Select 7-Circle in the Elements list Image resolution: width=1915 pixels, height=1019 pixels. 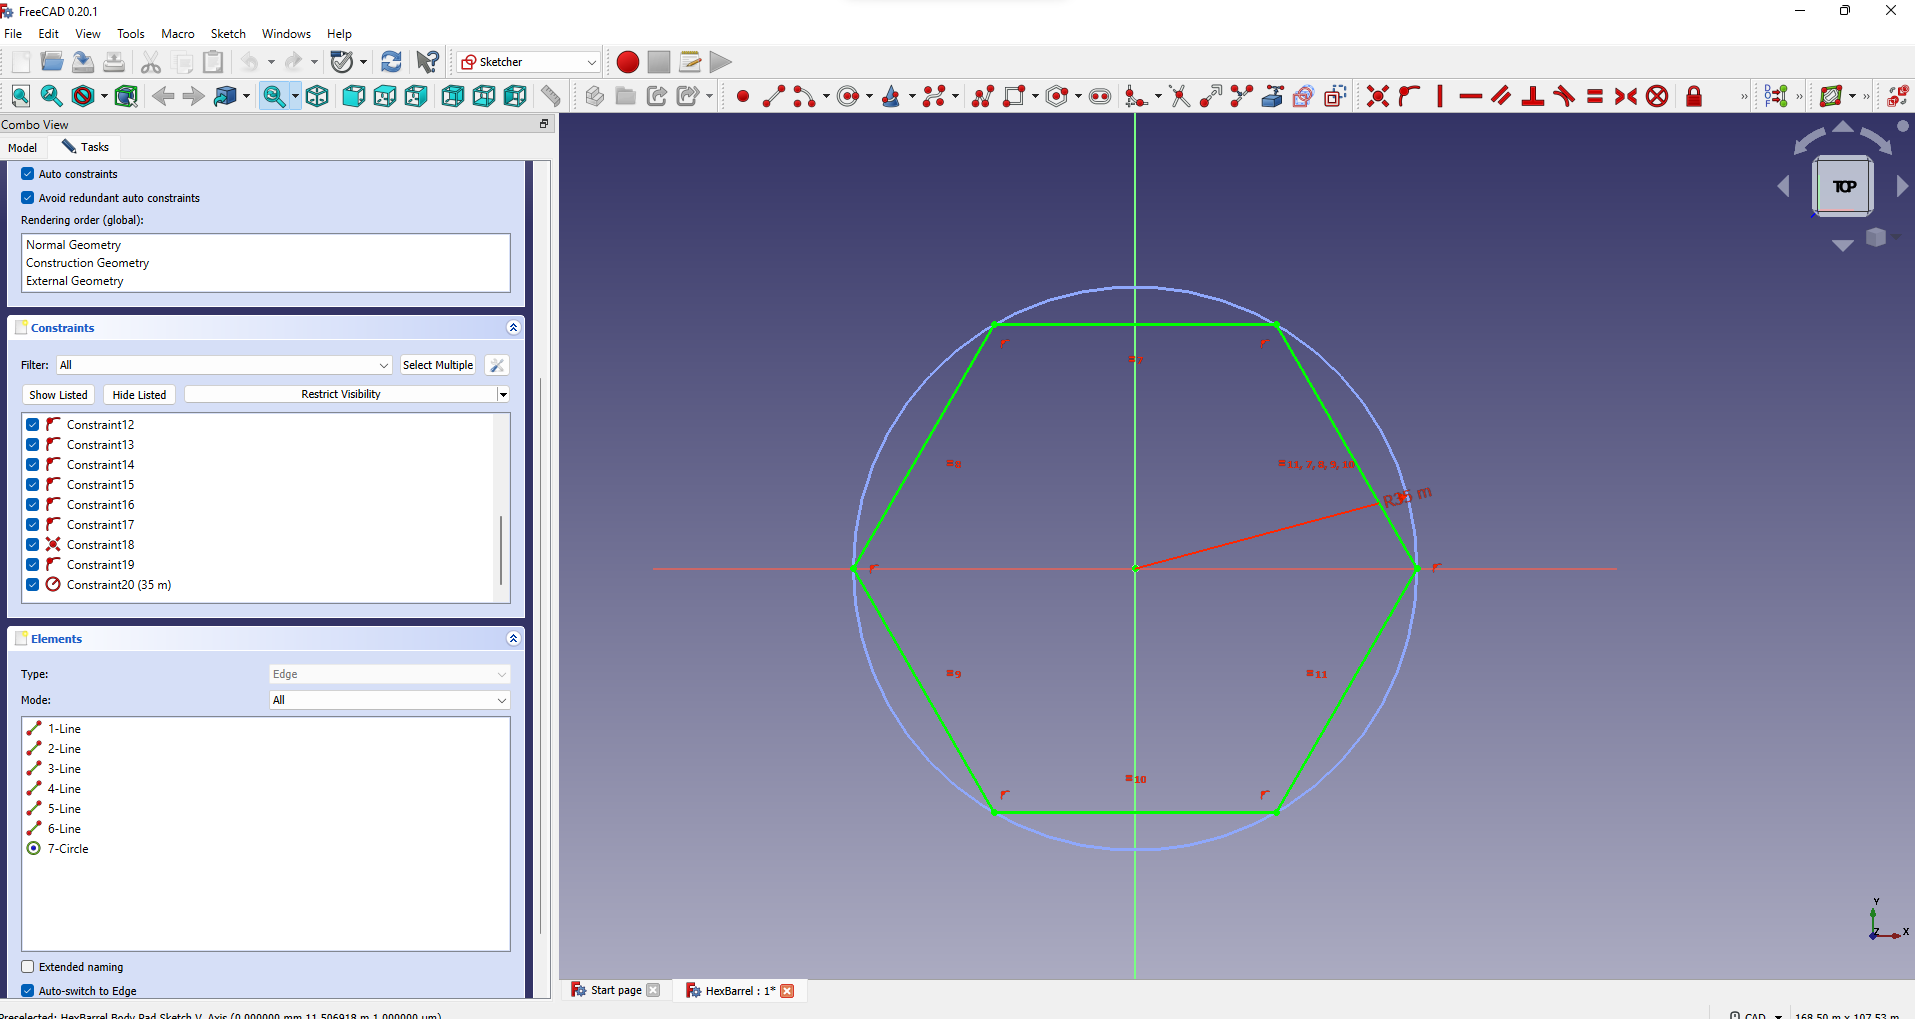[x=68, y=849]
